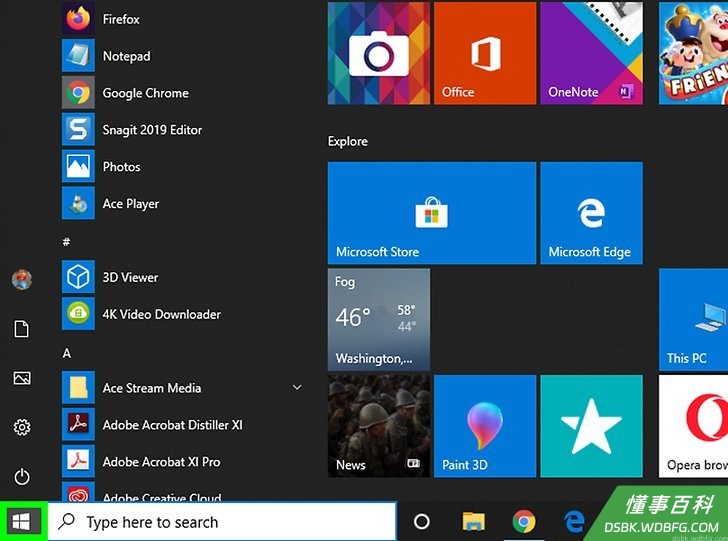
Task: Open the Microsoft Edge tile
Action: click(x=592, y=213)
